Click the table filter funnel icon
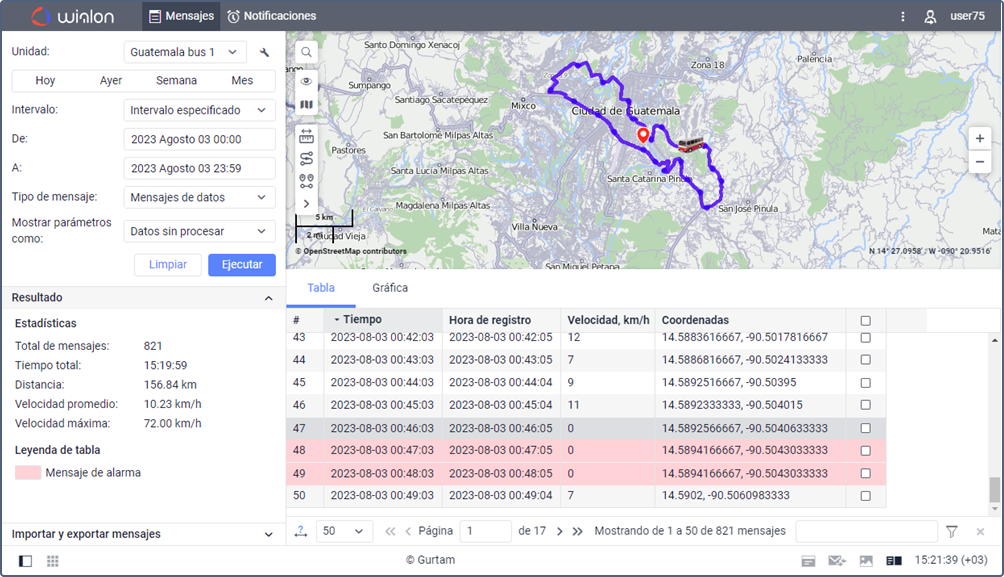 (952, 532)
